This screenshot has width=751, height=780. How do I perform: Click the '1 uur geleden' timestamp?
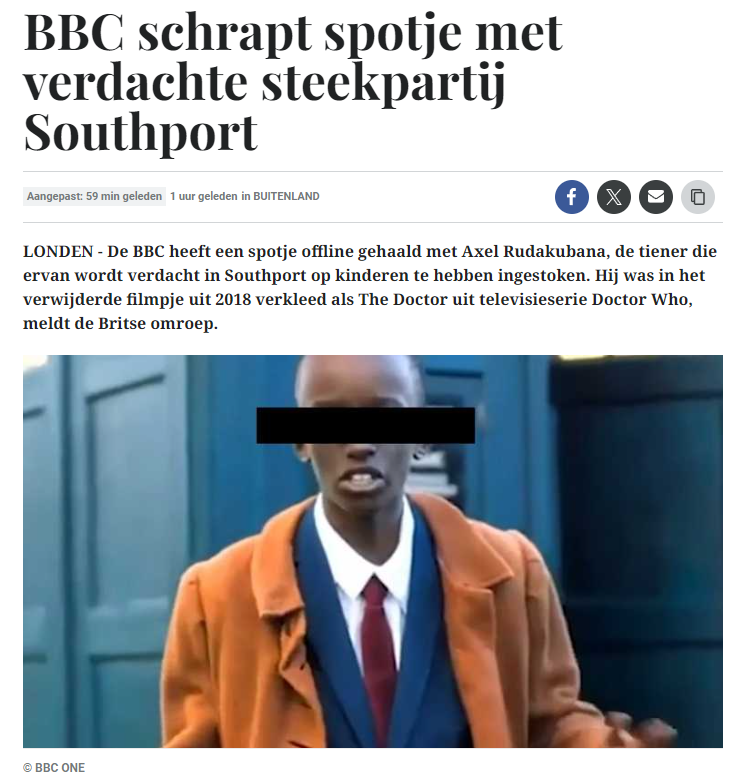pyautogui.click(x=203, y=196)
